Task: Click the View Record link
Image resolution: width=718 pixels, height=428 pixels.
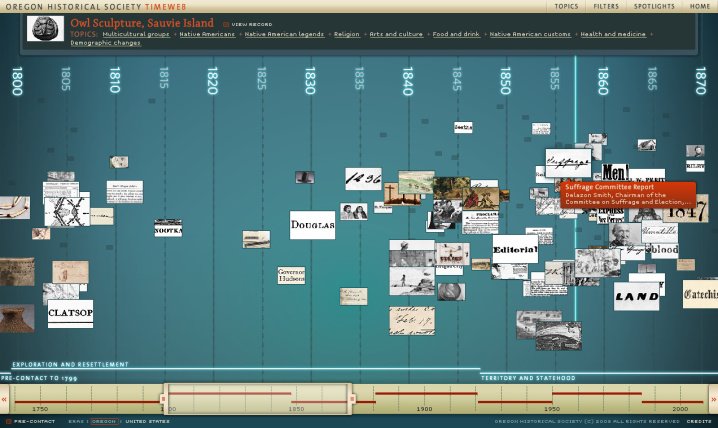Action: tap(248, 24)
